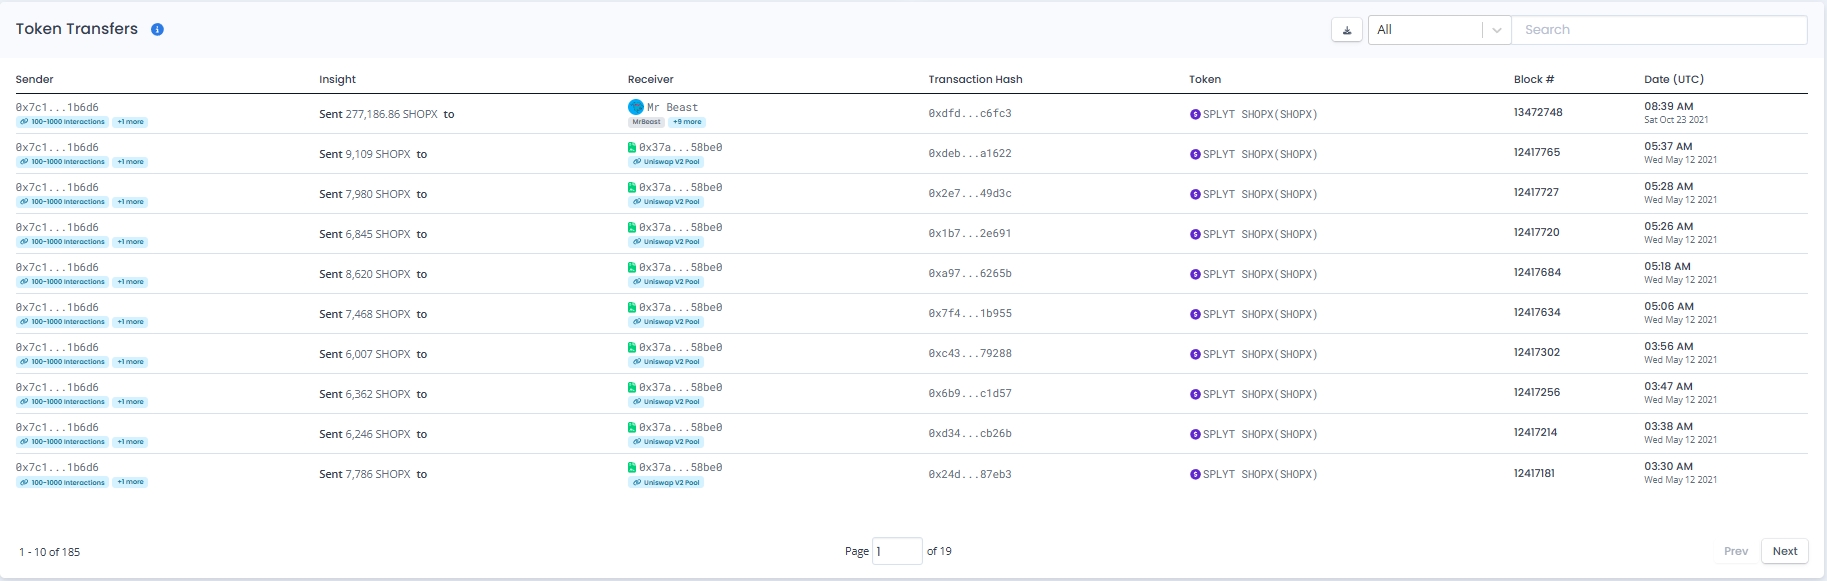The width and height of the screenshot is (1827, 581).
Task: Click the download export icon
Action: click(1346, 30)
